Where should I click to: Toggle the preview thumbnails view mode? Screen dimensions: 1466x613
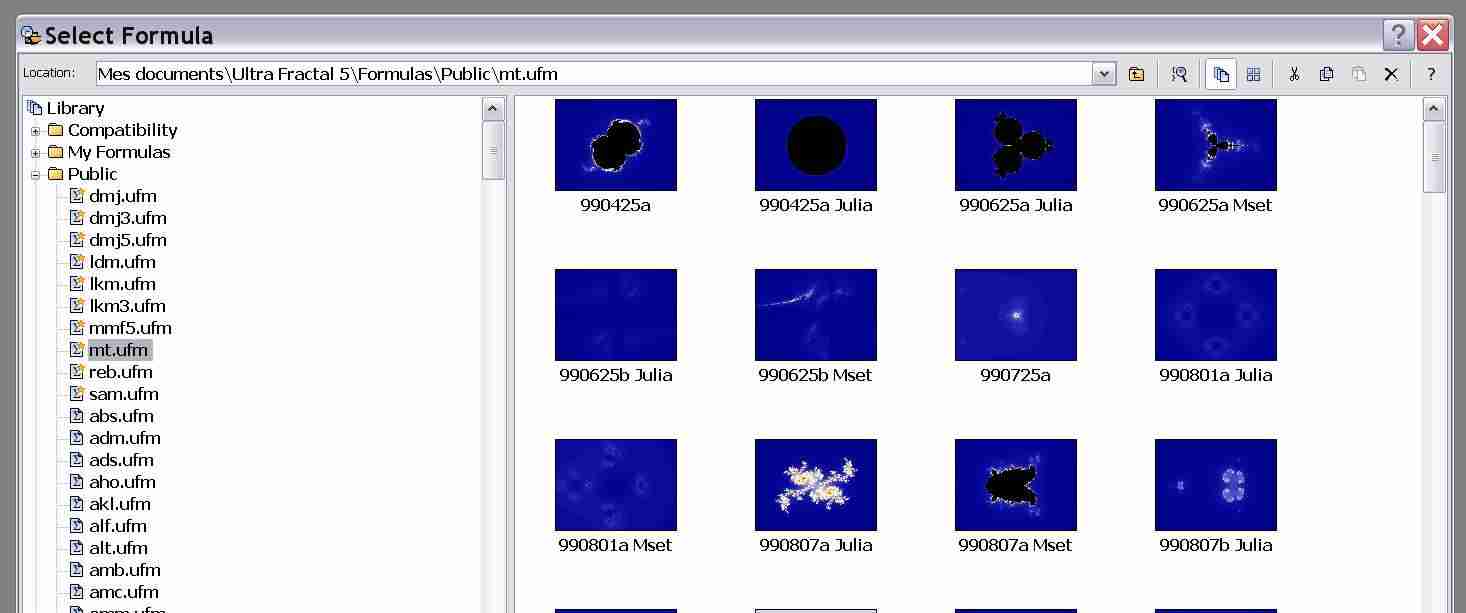click(1221, 74)
